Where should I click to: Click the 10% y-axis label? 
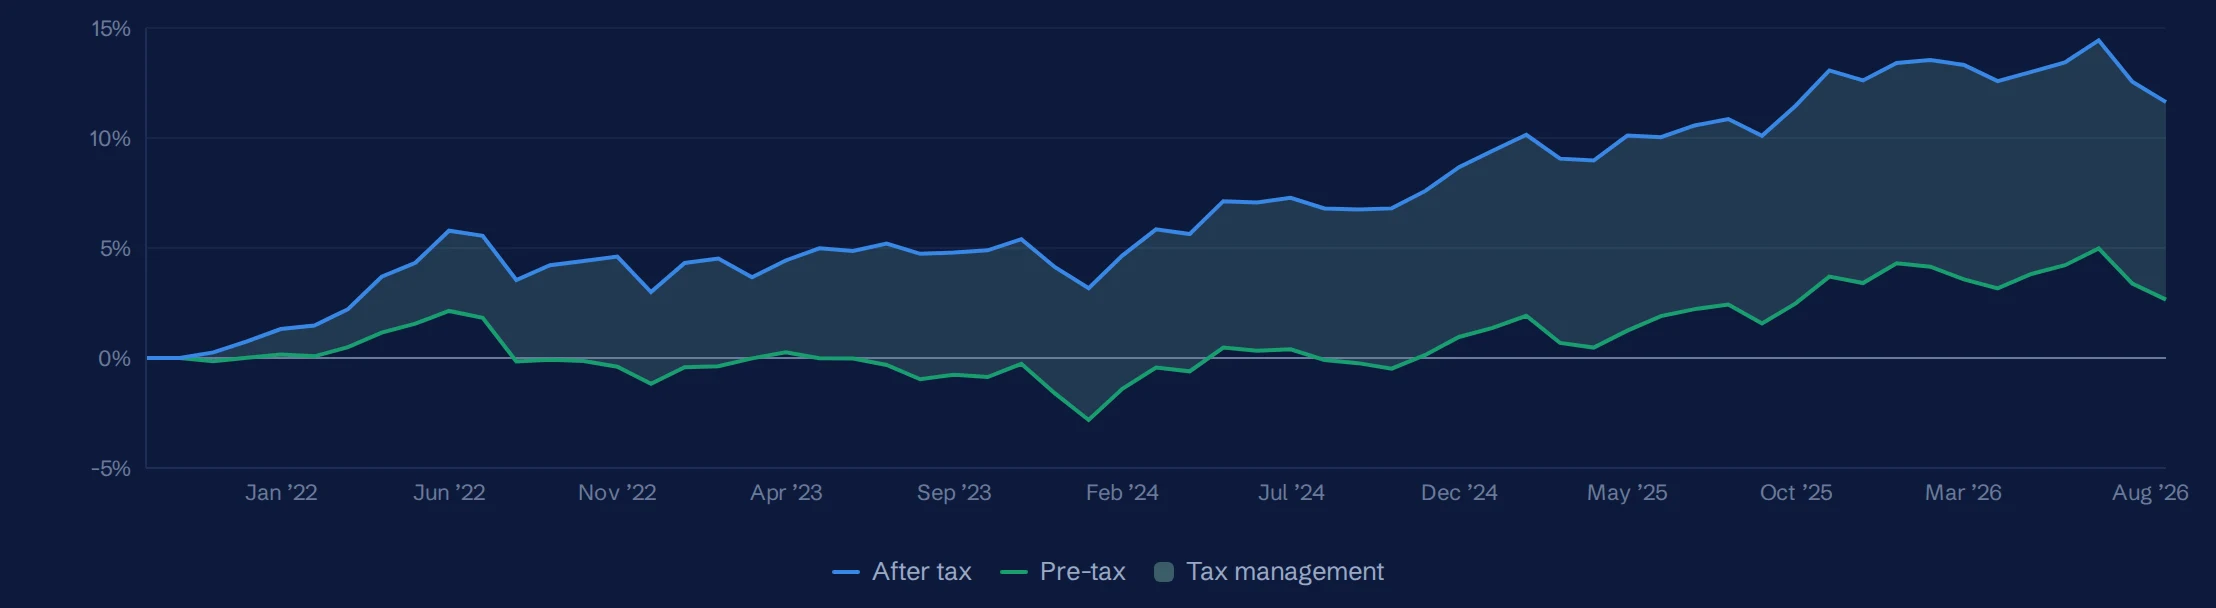click(110, 139)
